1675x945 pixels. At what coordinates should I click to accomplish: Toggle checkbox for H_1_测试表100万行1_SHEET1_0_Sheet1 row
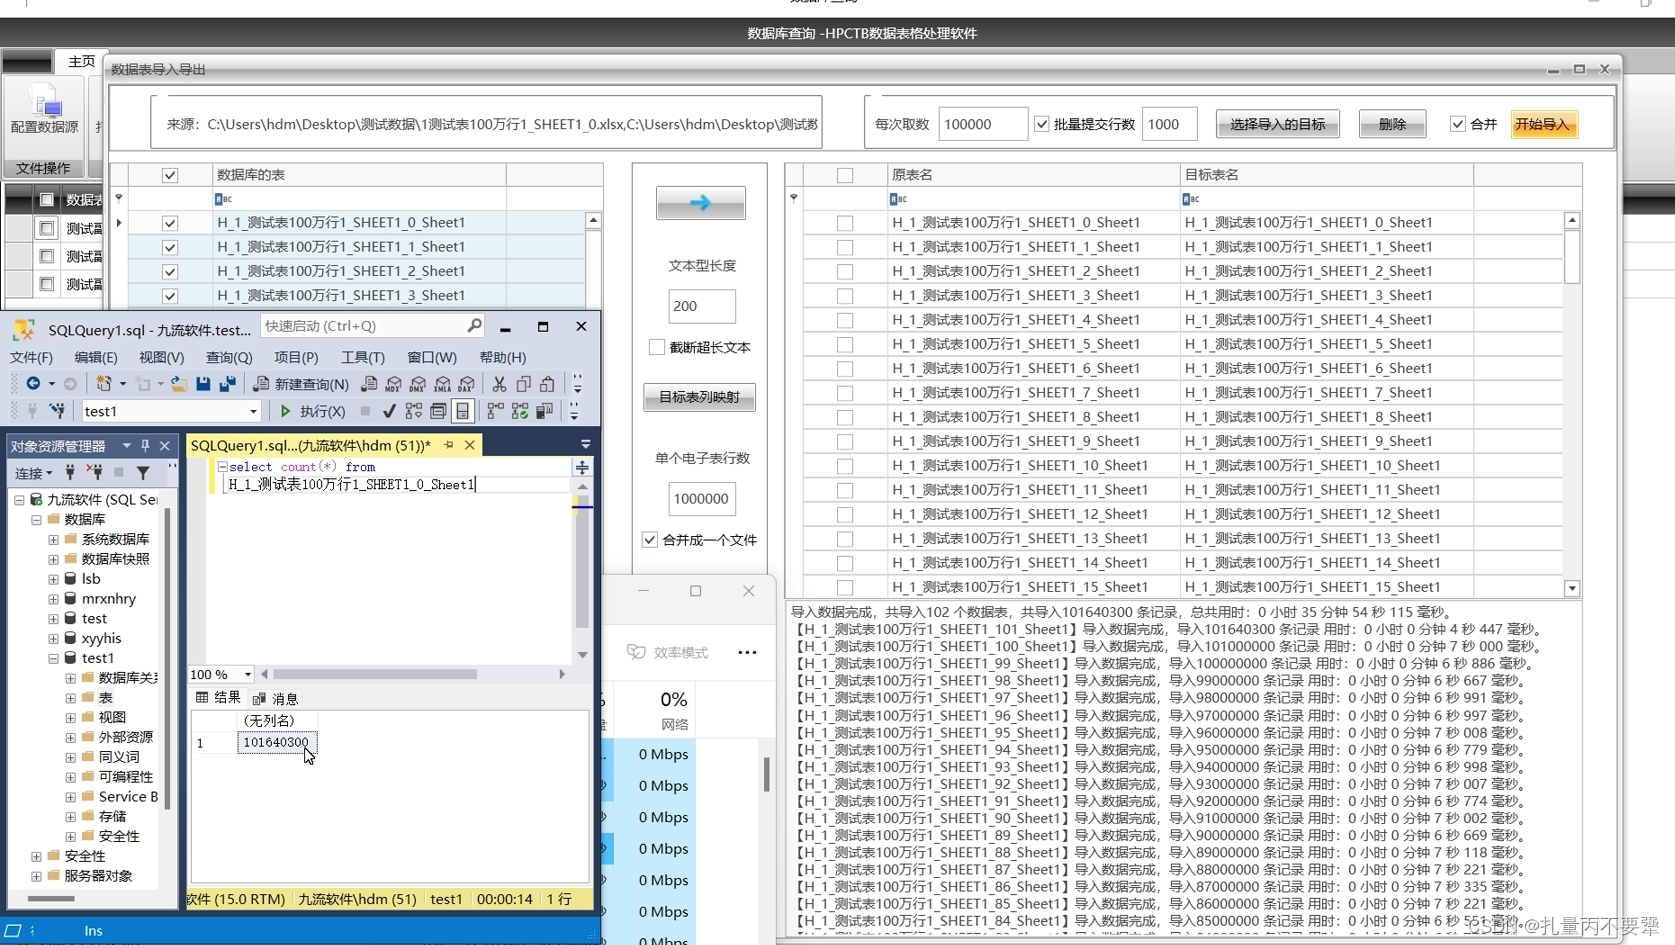point(169,222)
